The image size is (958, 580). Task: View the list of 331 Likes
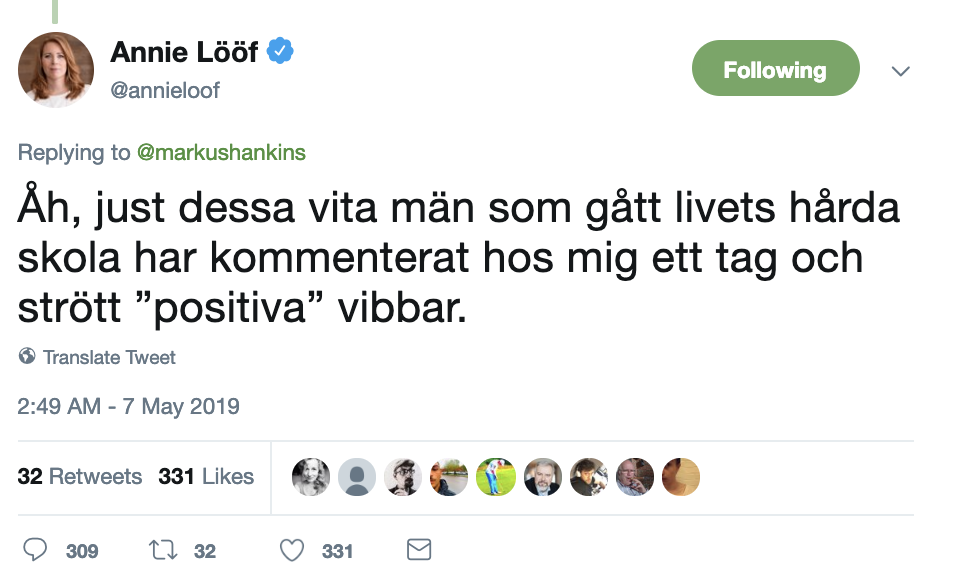pyautogui.click(x=206, y=476)
